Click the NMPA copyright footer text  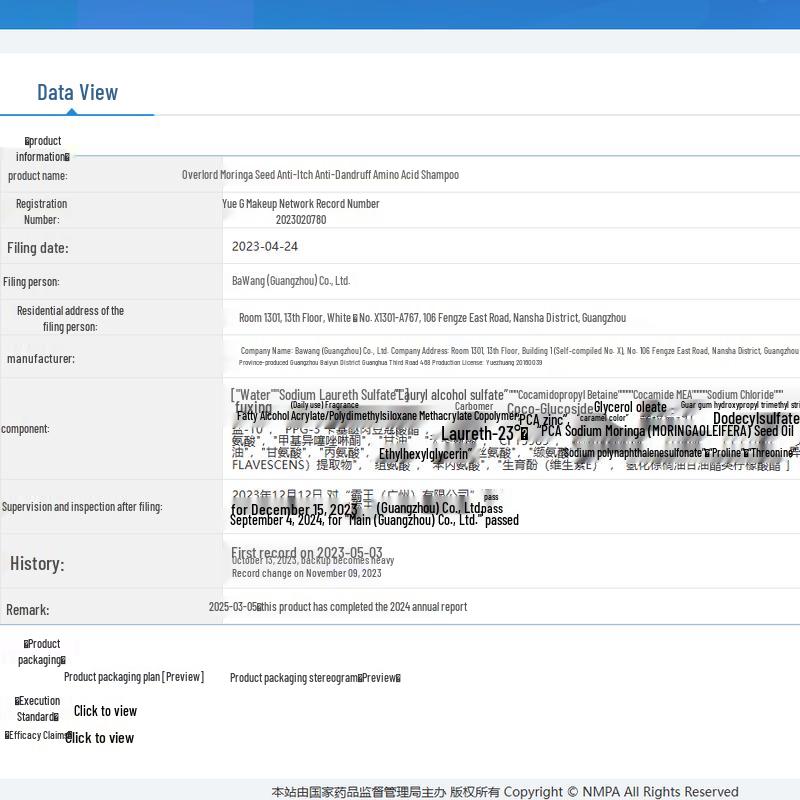point(504,792)
